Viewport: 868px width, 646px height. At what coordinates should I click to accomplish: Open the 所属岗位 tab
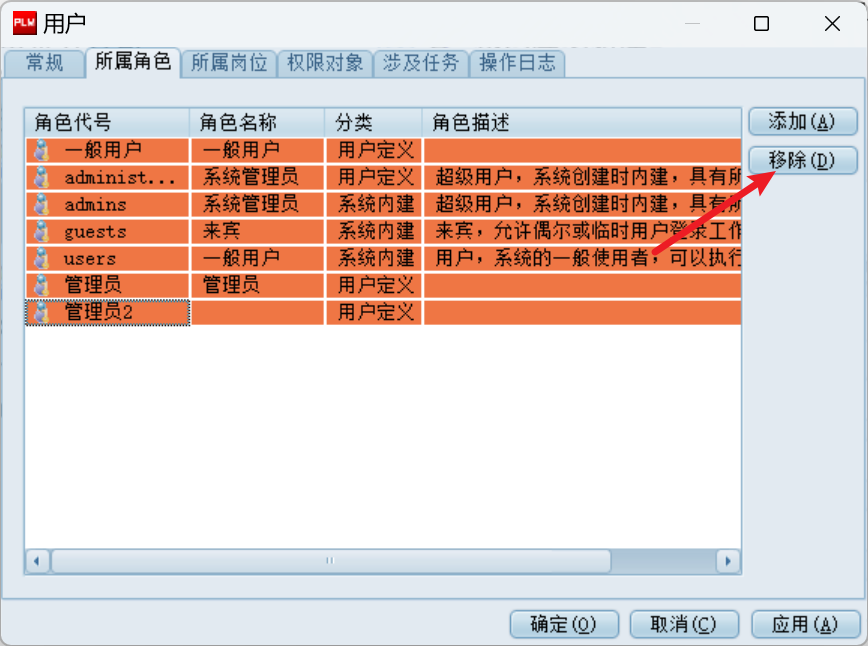coord(229,63)
